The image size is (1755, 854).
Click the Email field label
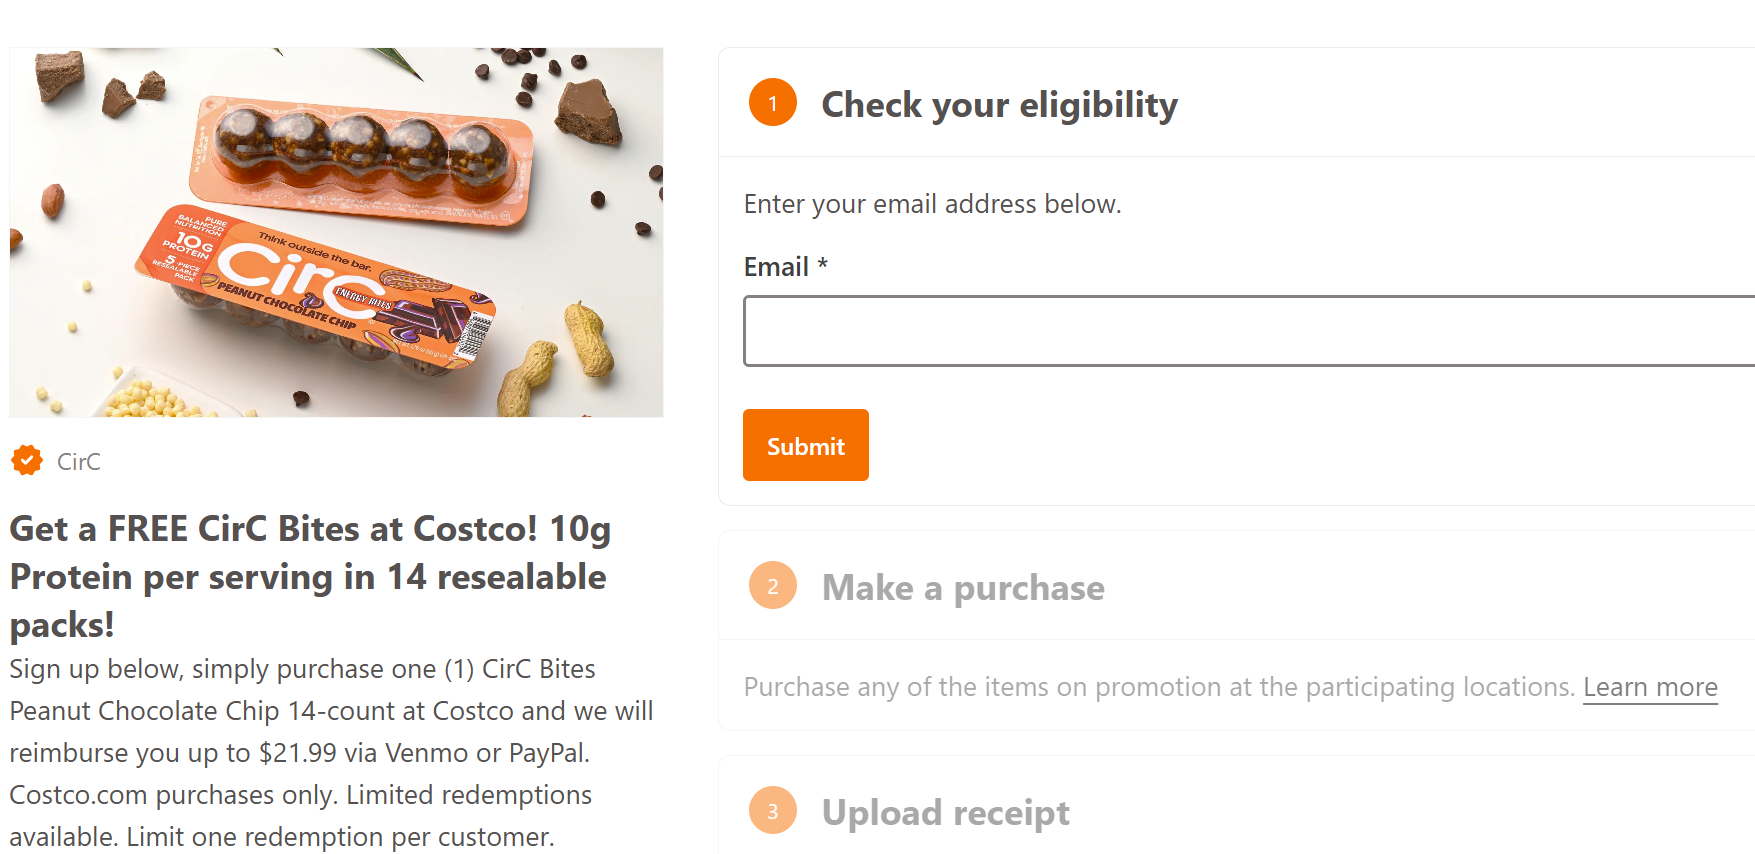776,267
